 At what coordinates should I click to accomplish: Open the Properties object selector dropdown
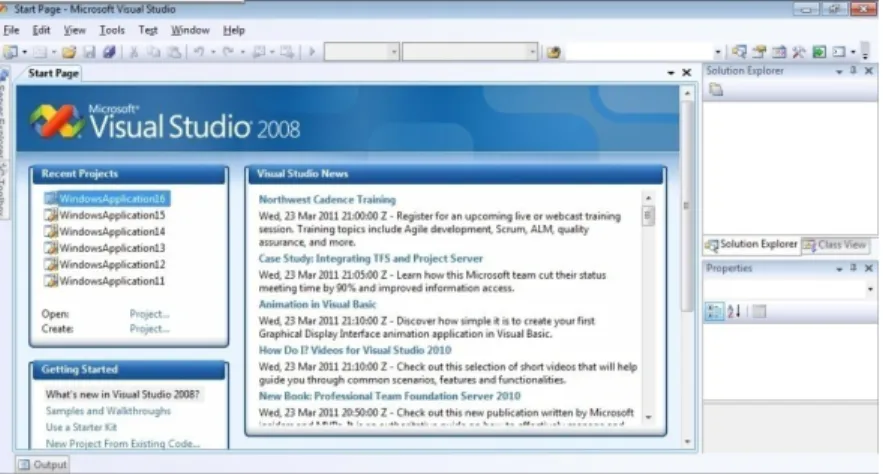coord(870,289)
